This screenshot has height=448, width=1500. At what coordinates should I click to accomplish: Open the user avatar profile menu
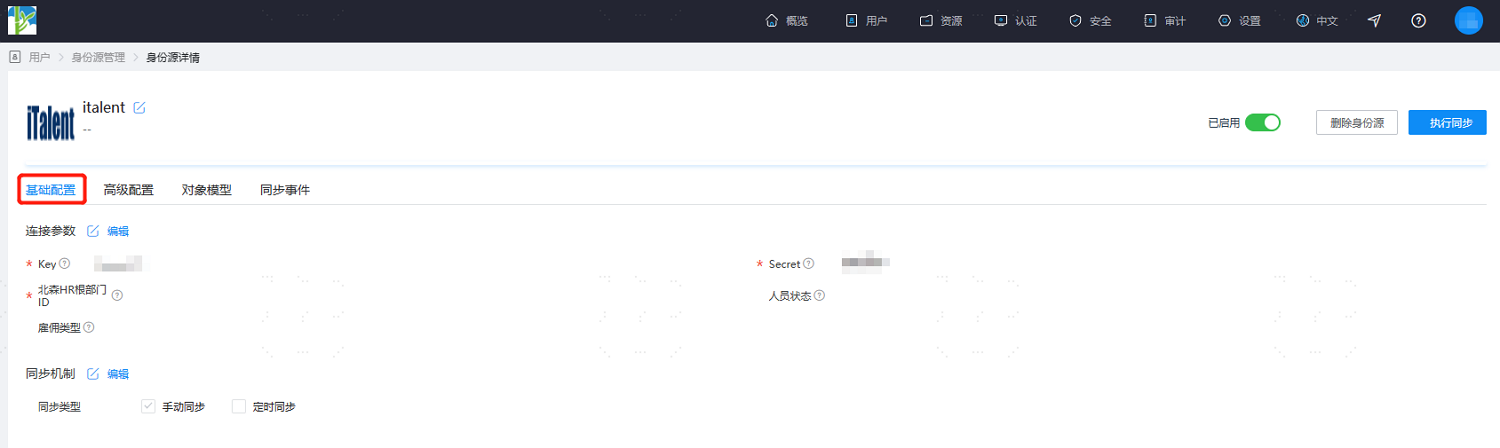point(1468,20)
